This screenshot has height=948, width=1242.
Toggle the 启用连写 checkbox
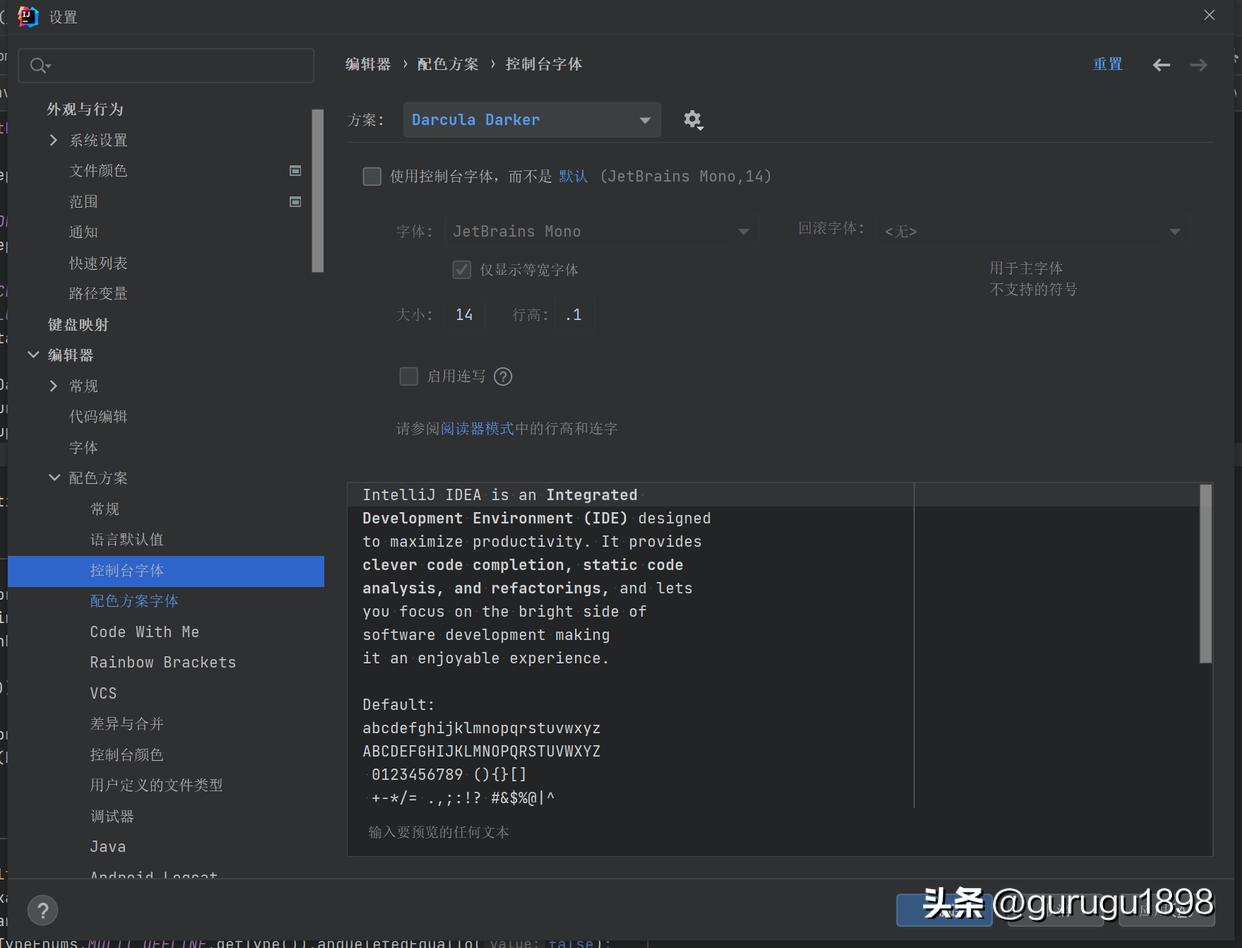point(408,376)
